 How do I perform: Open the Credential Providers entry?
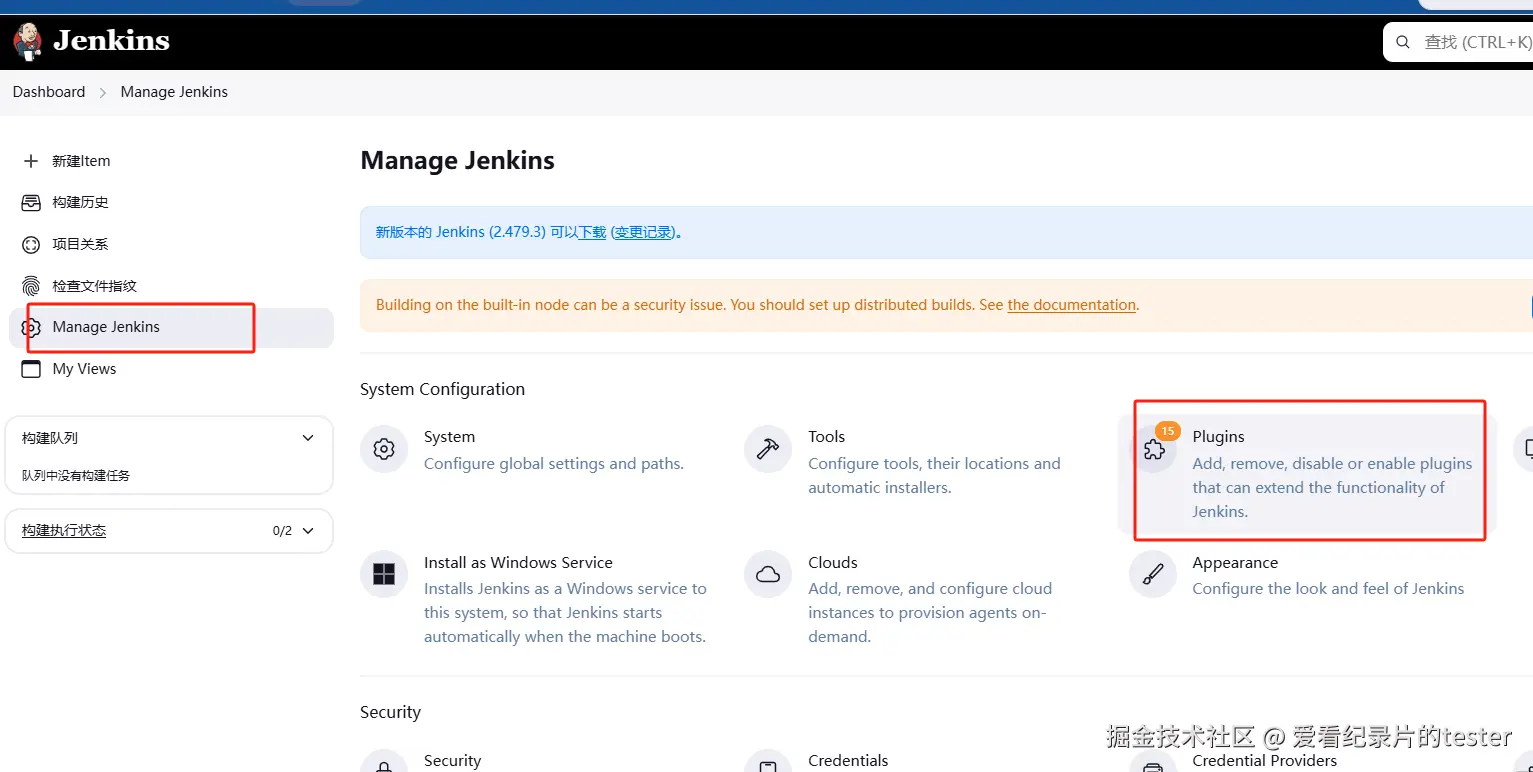(1264, 761)
